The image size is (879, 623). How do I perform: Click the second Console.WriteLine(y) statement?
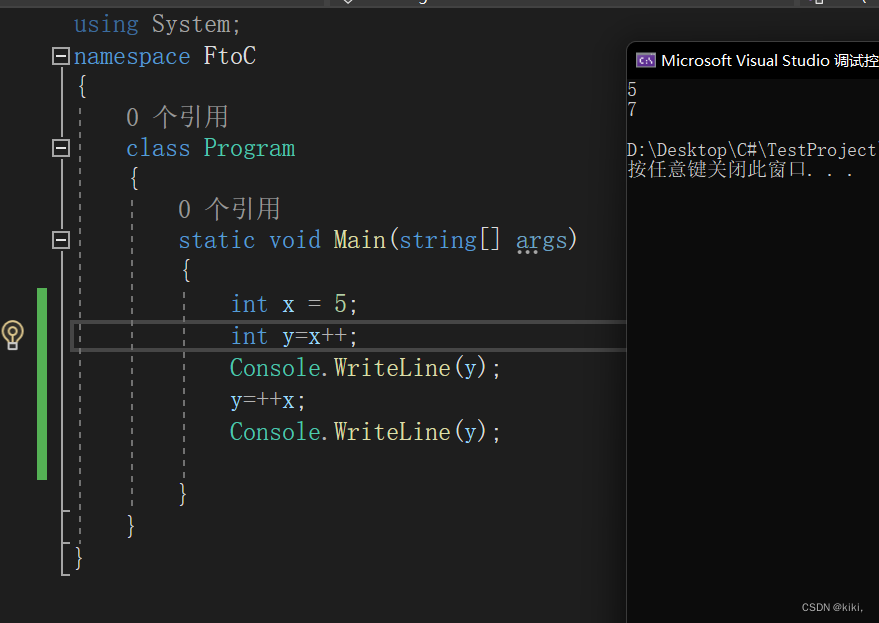(x=365, y=432)
